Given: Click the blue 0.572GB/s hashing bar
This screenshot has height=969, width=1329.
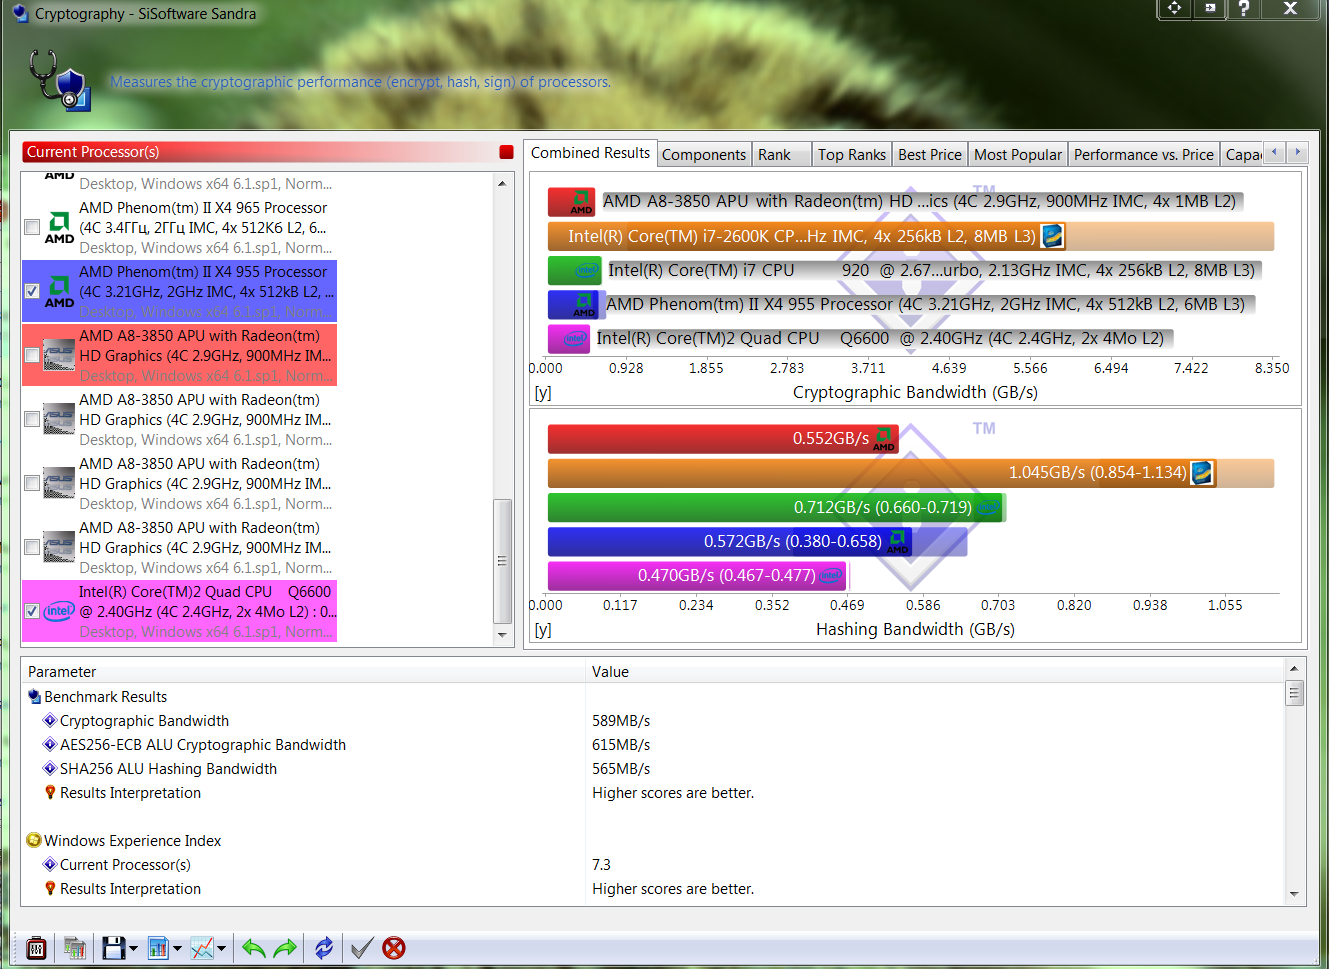Looking at the screenshot, I should (x=730, y=542).
